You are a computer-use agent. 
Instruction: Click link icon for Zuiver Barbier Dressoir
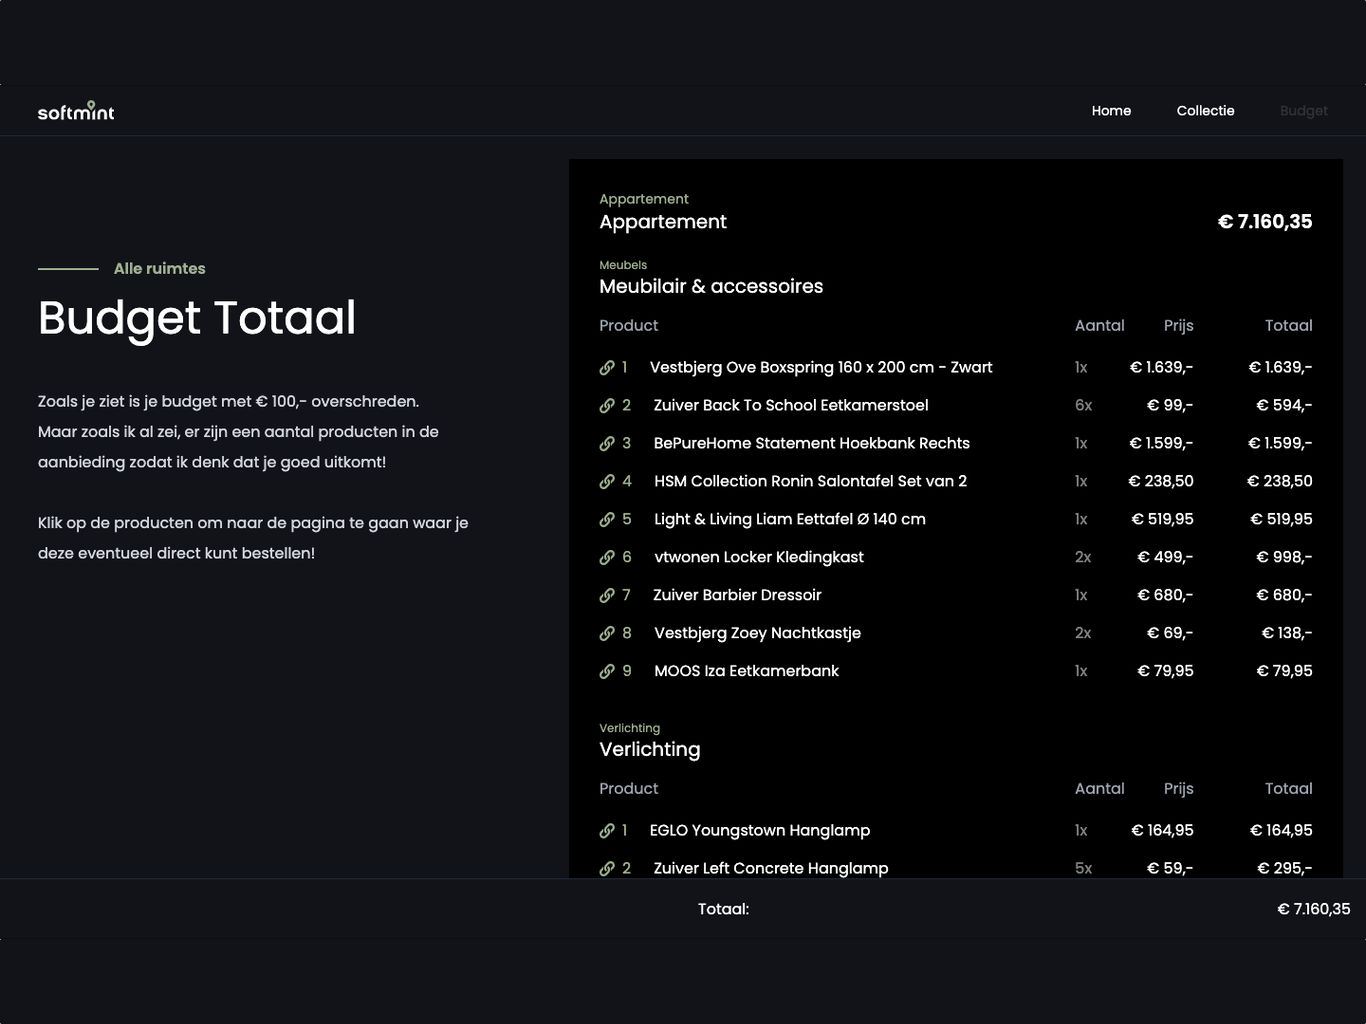(x=607, y=596)
